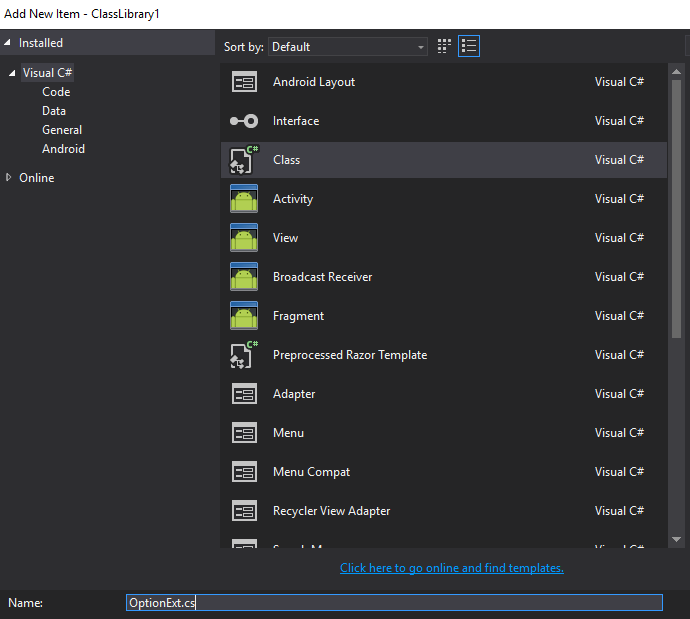Click the Activity android icon

click(x=244, y=199)
